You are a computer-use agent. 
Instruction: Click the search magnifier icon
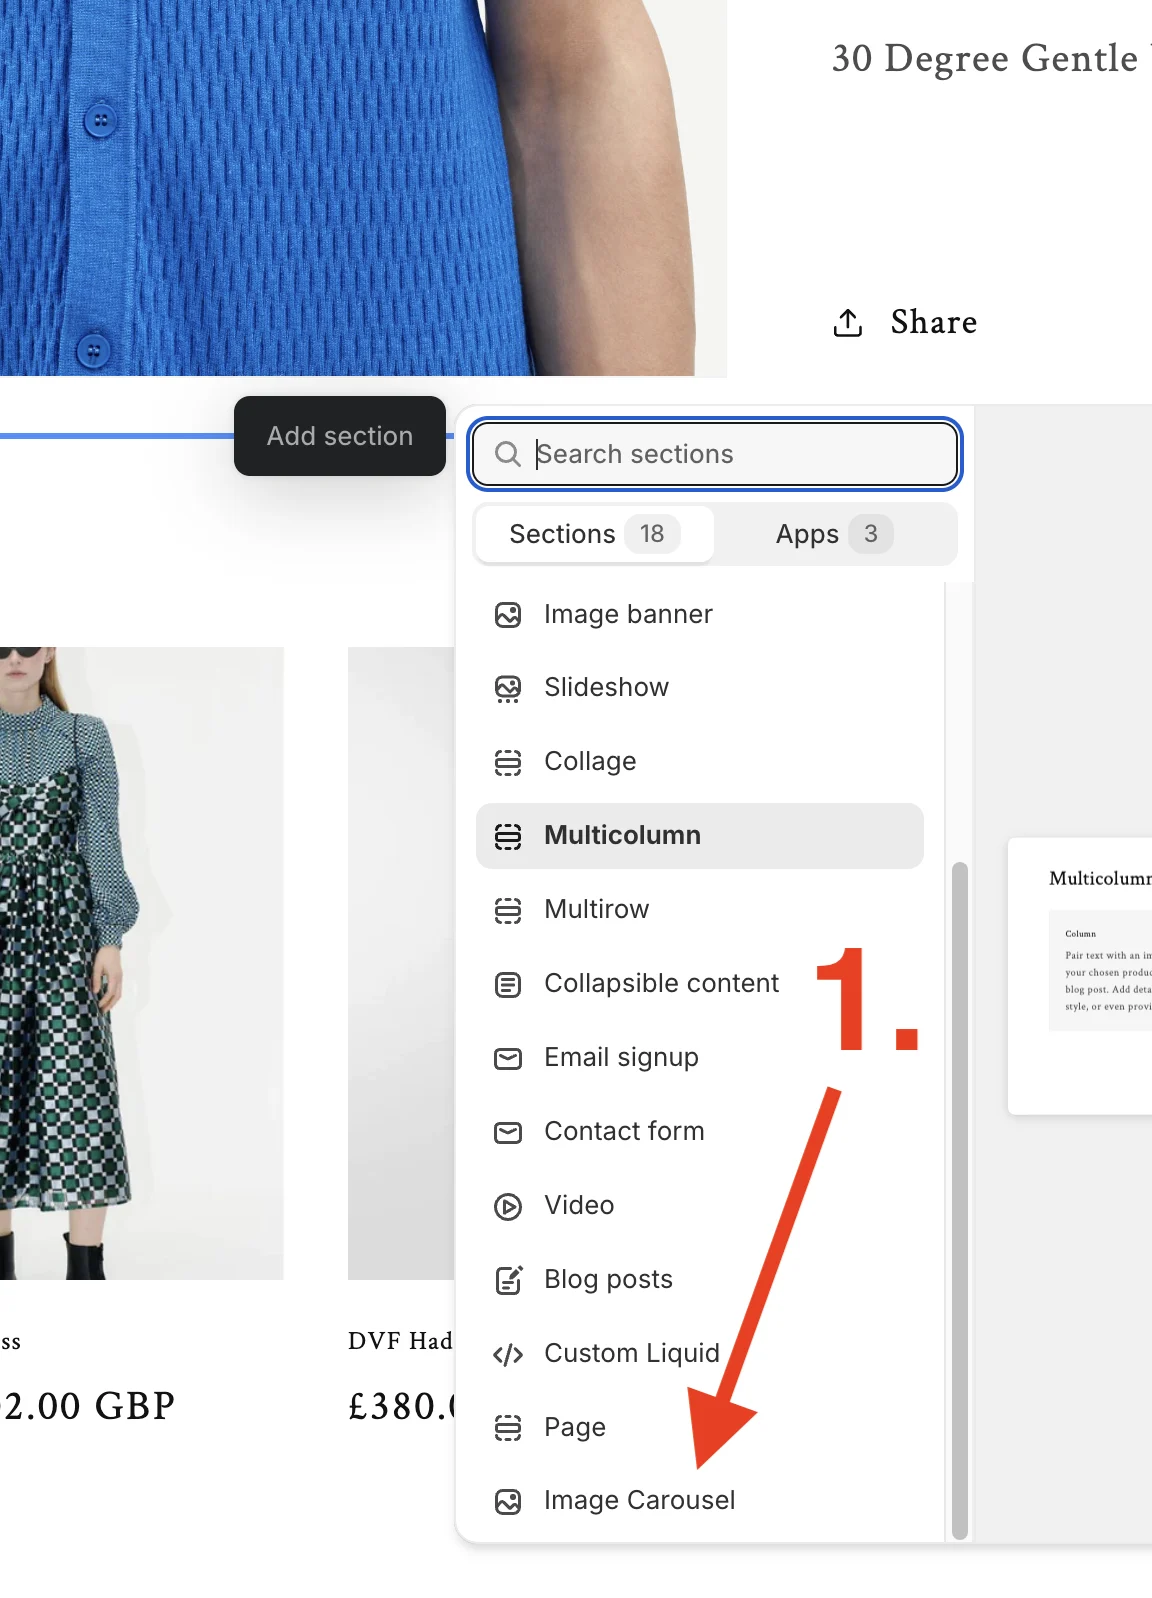coord(508,454)
